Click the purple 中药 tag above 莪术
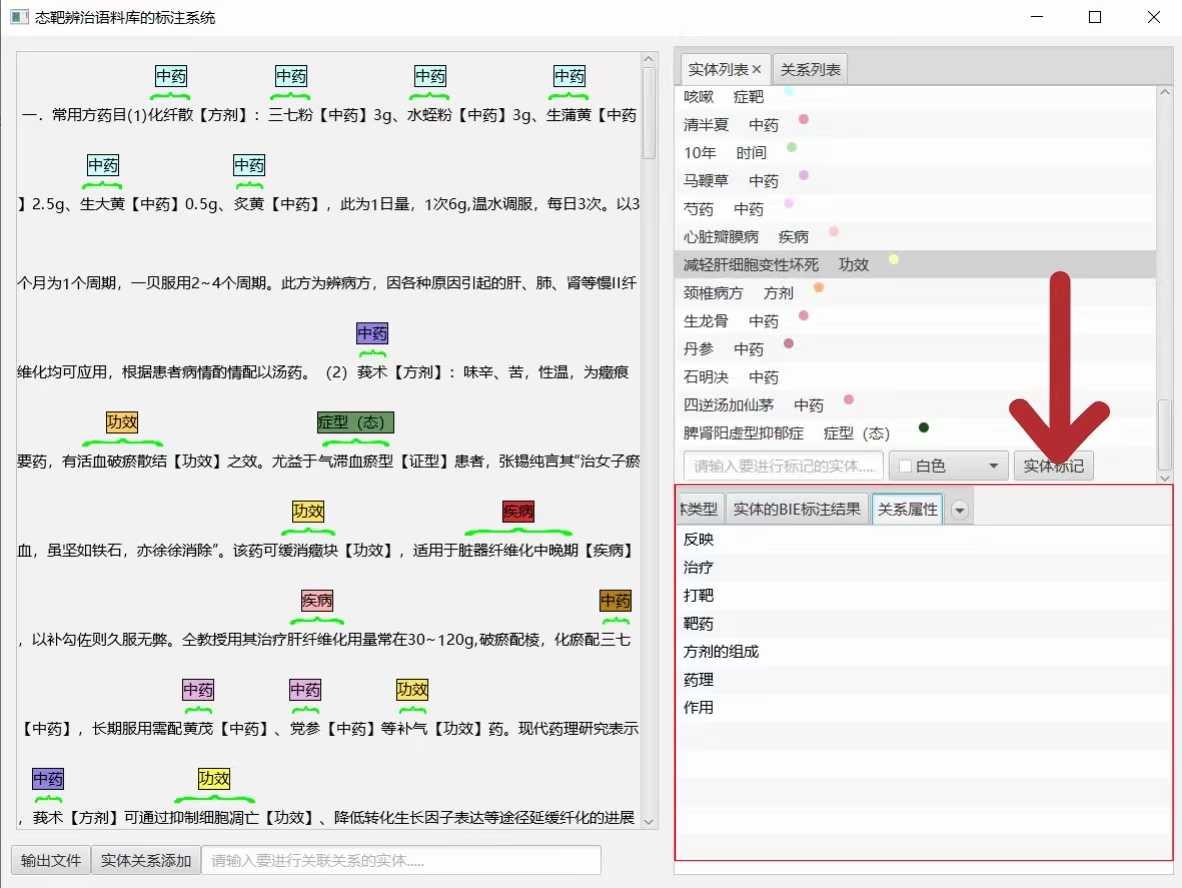1182x888 pixels. (372, 334)
